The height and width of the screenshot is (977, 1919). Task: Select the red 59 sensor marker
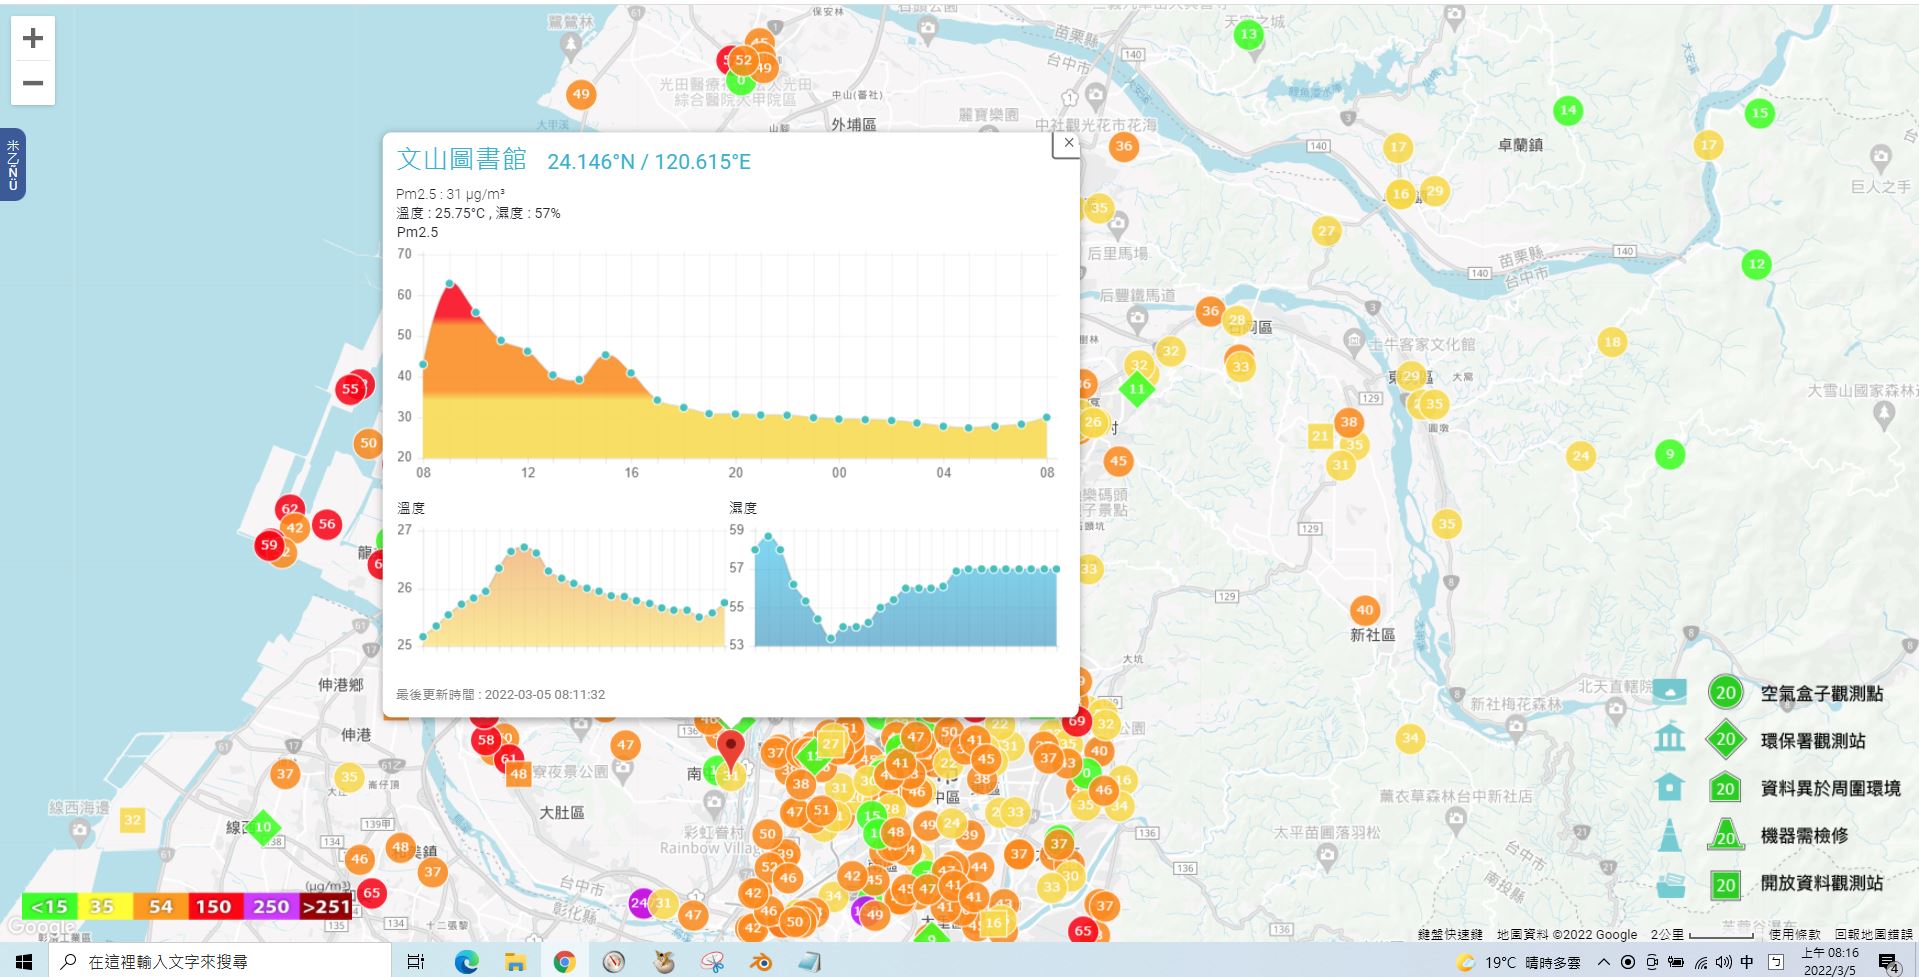[269, 545]
